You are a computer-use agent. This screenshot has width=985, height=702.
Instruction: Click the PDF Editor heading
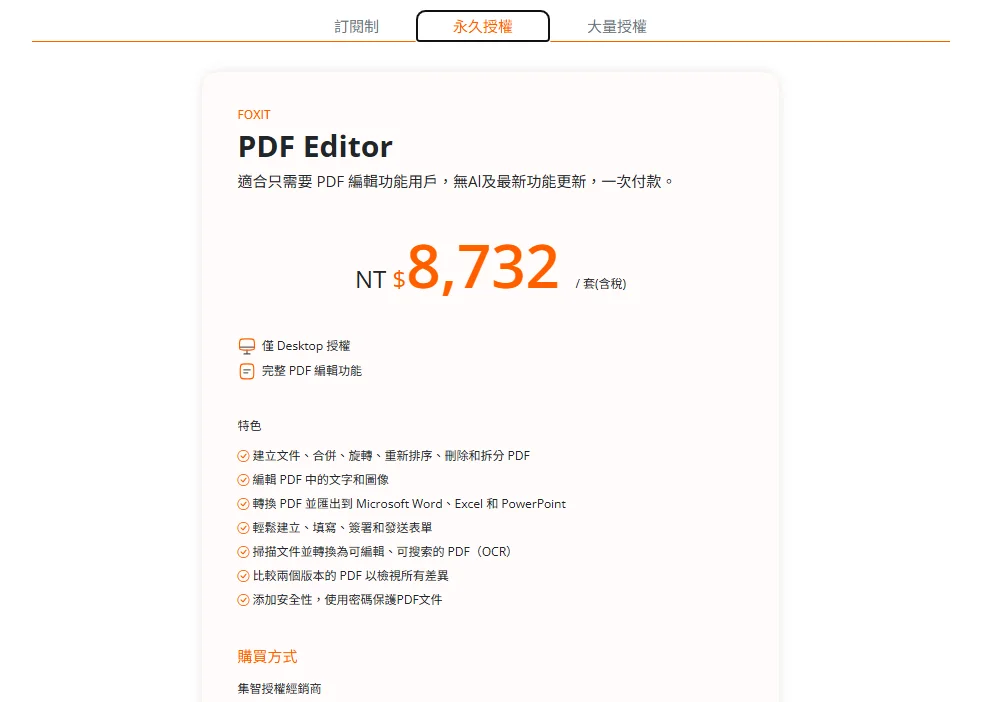[x=315, y=146]
